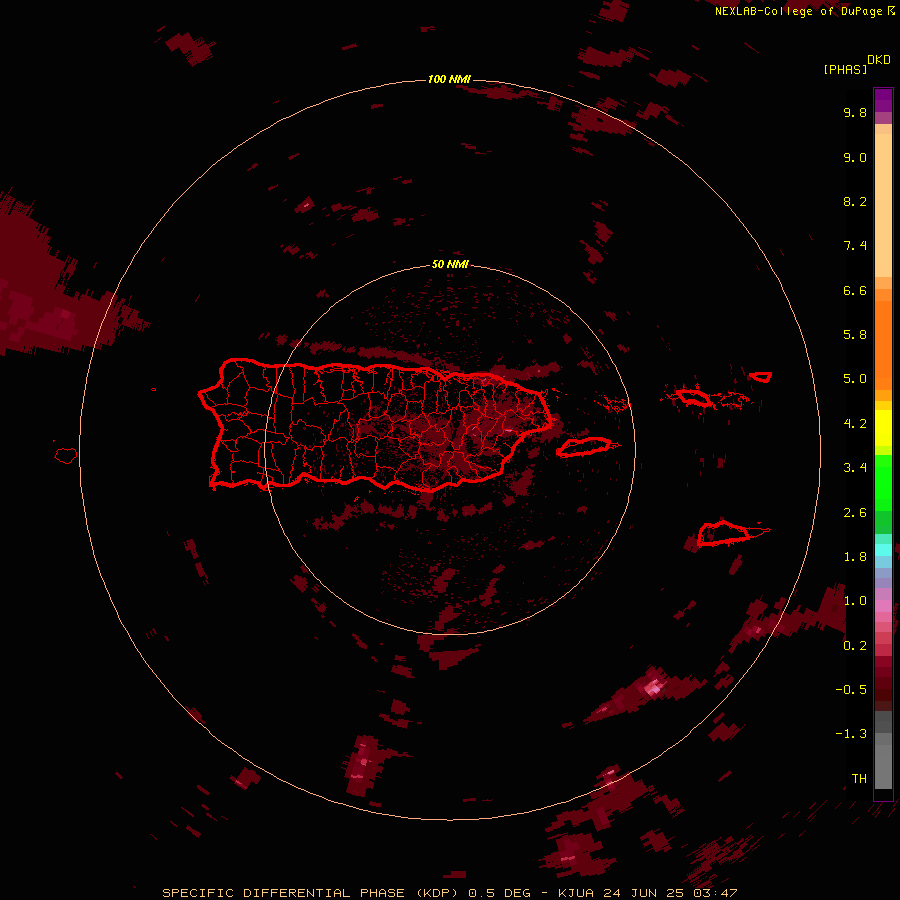This screenshot has height=900, width=900.
Task: Click the 50 NMI range ring label
Action: coord(450,264)
